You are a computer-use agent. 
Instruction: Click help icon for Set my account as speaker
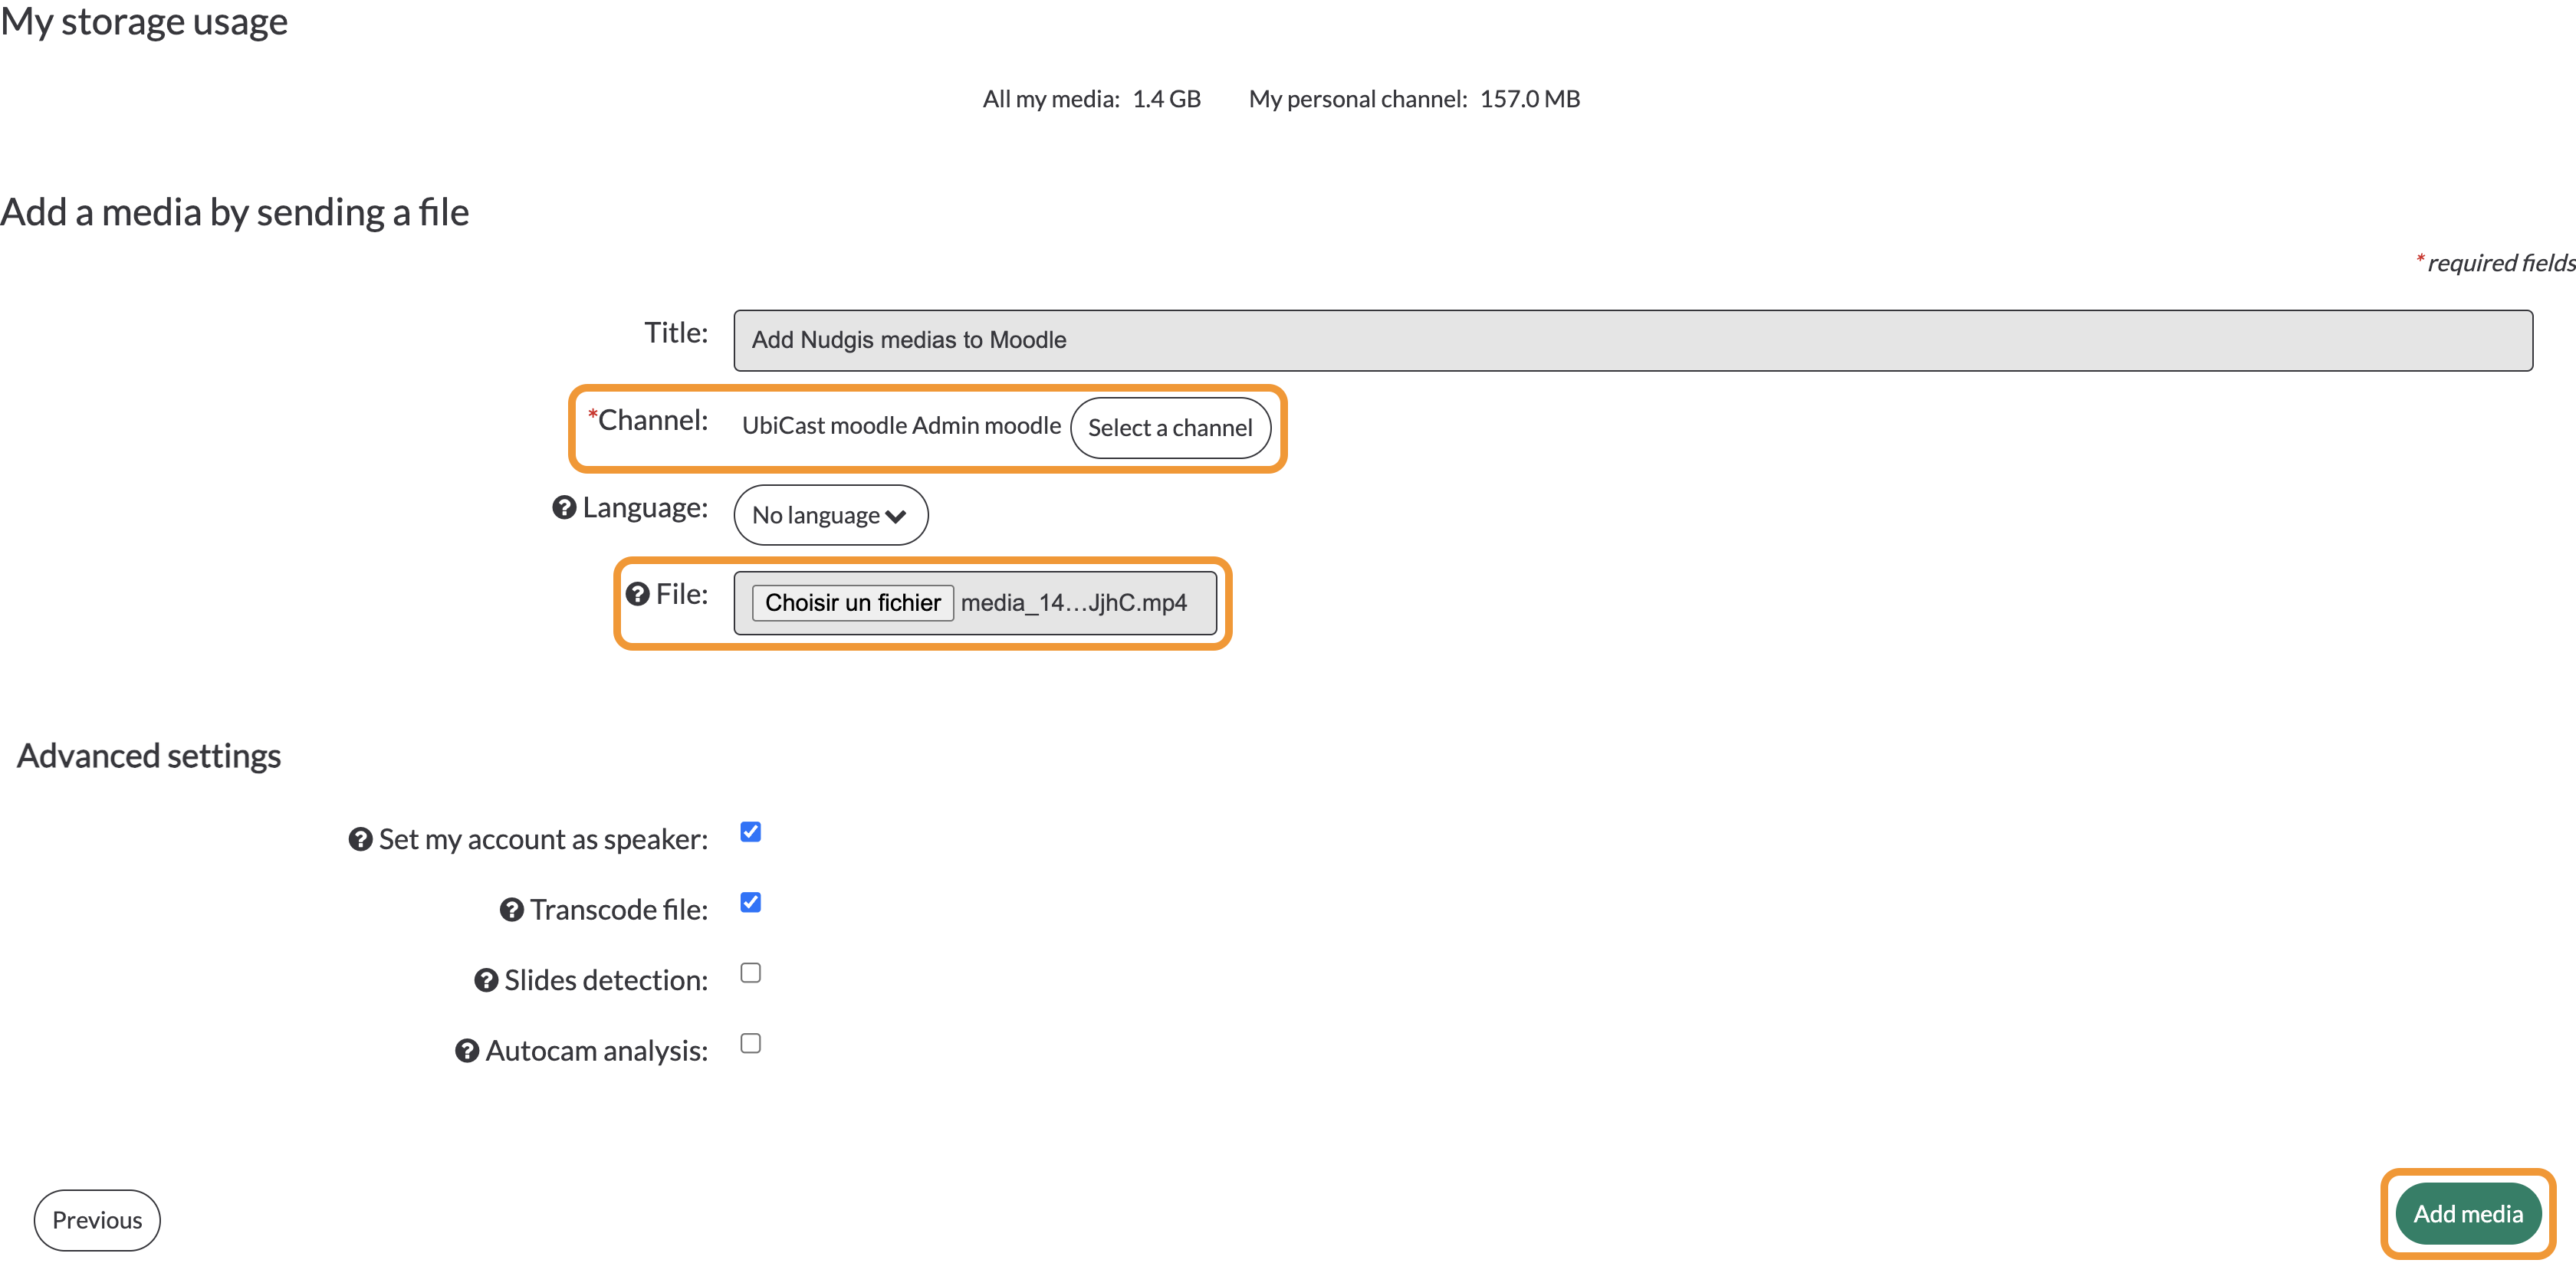tap(360, 840)
